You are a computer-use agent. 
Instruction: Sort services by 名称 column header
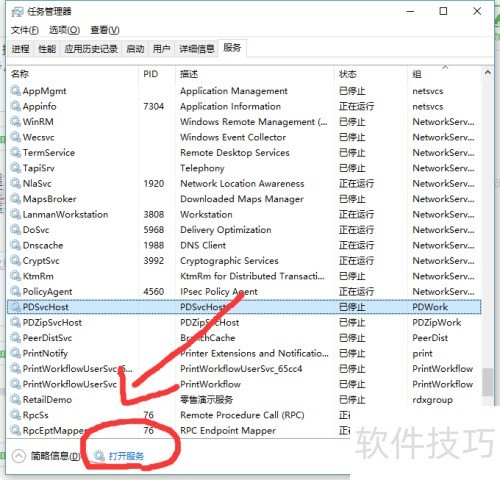(73, 74)
